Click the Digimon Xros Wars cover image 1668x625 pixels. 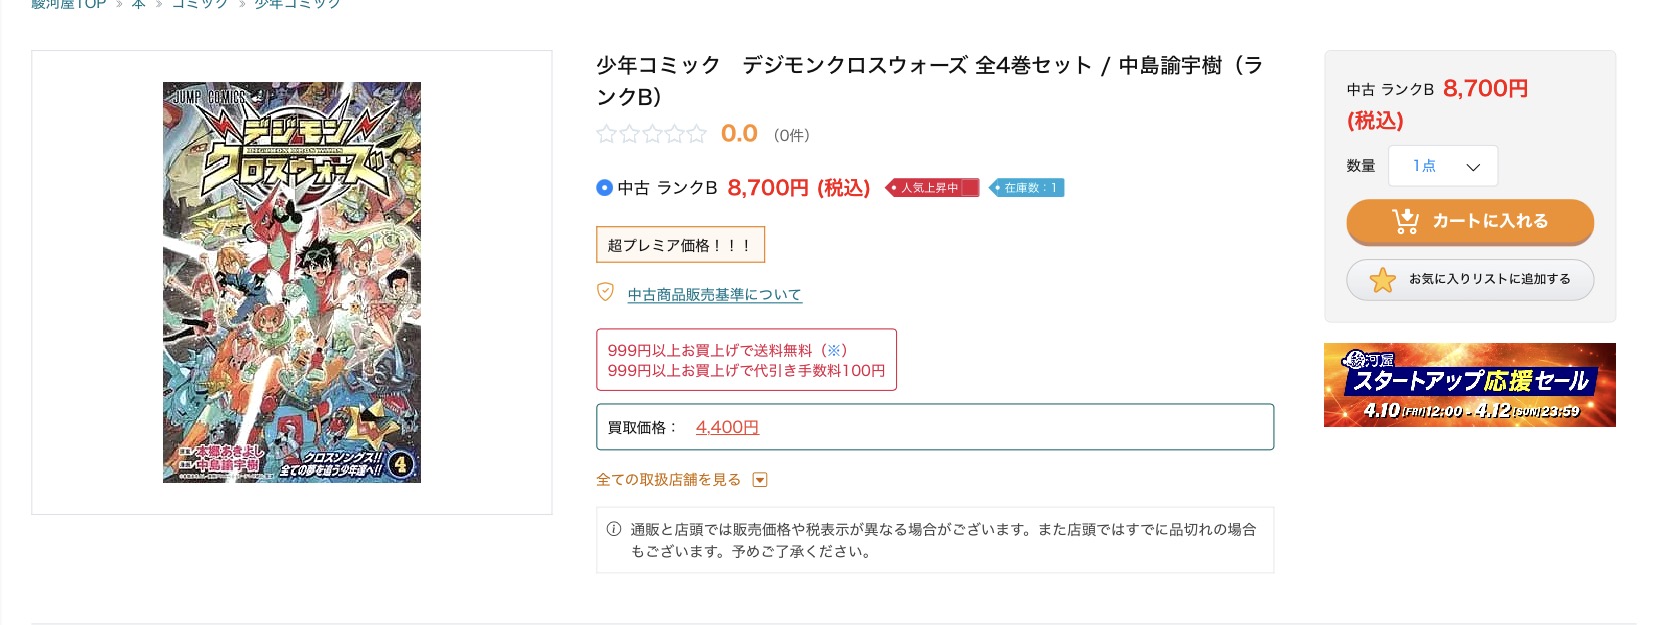pos(292,282)
